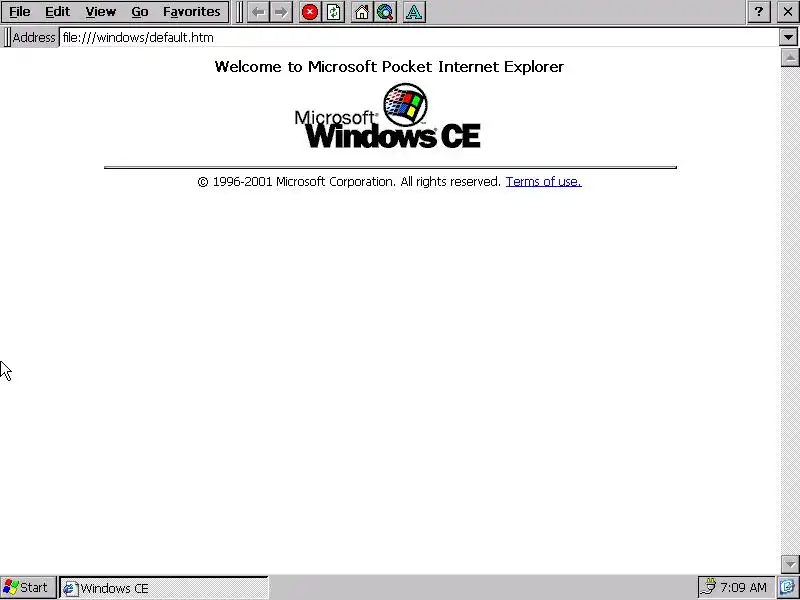
Task: Click the welcome heading text
Action: [389, 67]
